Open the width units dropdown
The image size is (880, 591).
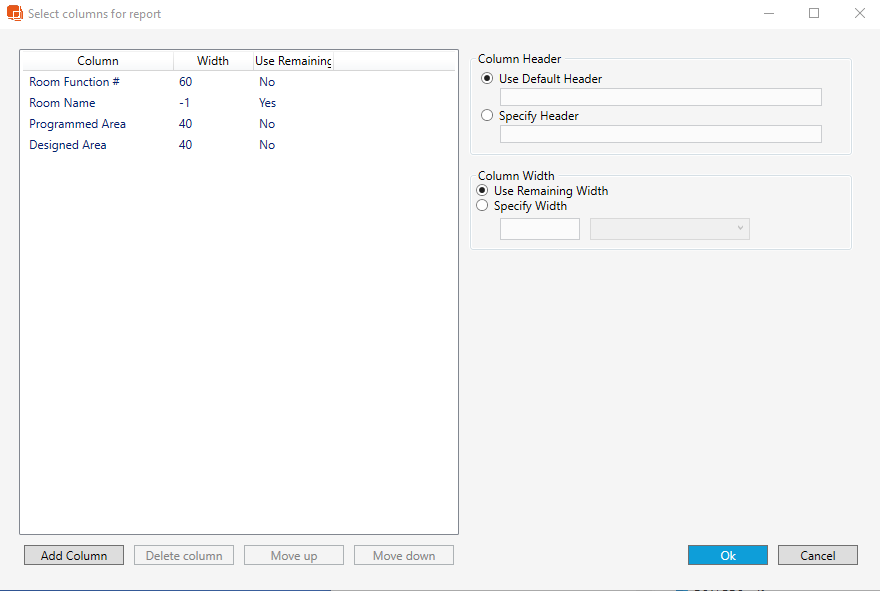(x=669, y=229)
